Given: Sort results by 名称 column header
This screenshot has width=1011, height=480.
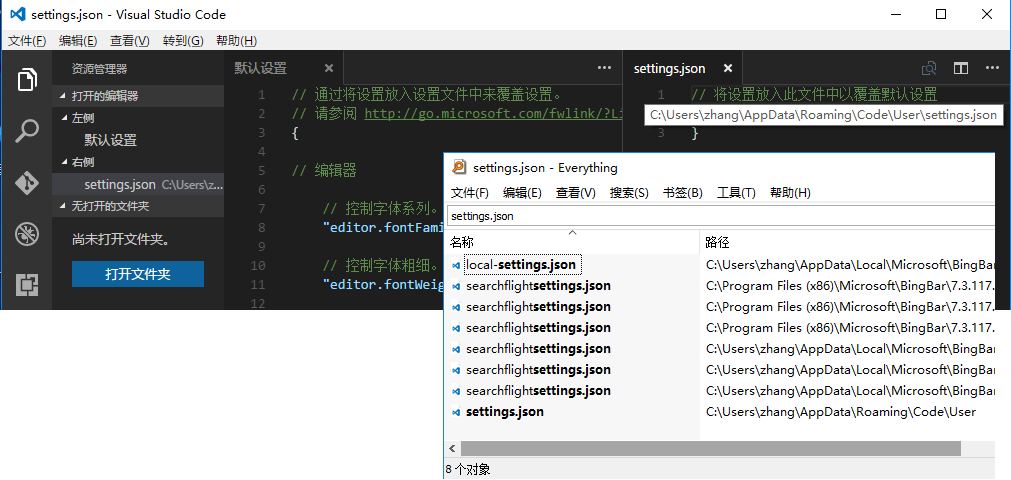Looking at the screenshot, I should point(573,243).
